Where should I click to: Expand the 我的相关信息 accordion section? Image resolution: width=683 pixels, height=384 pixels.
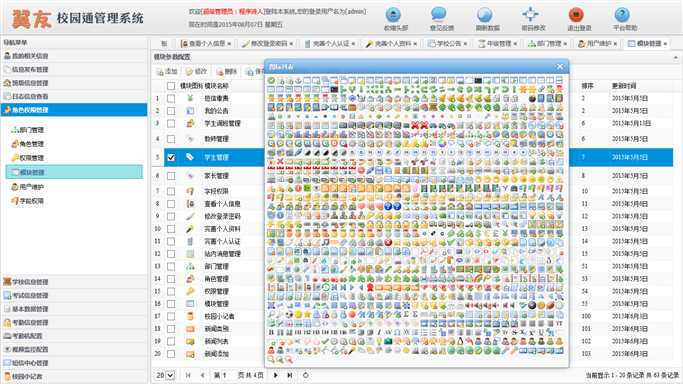74,56
